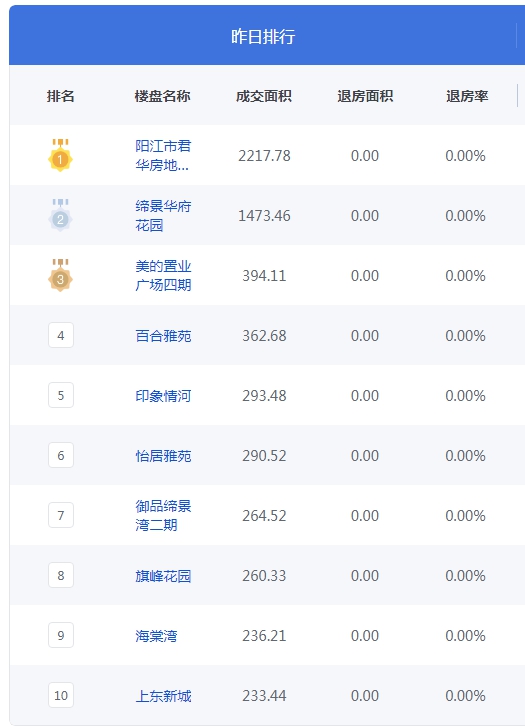This screenshot has height=727, width=525.
Task: Click the bronze rank 3 medal icon
Action: (x=60, y=275)
